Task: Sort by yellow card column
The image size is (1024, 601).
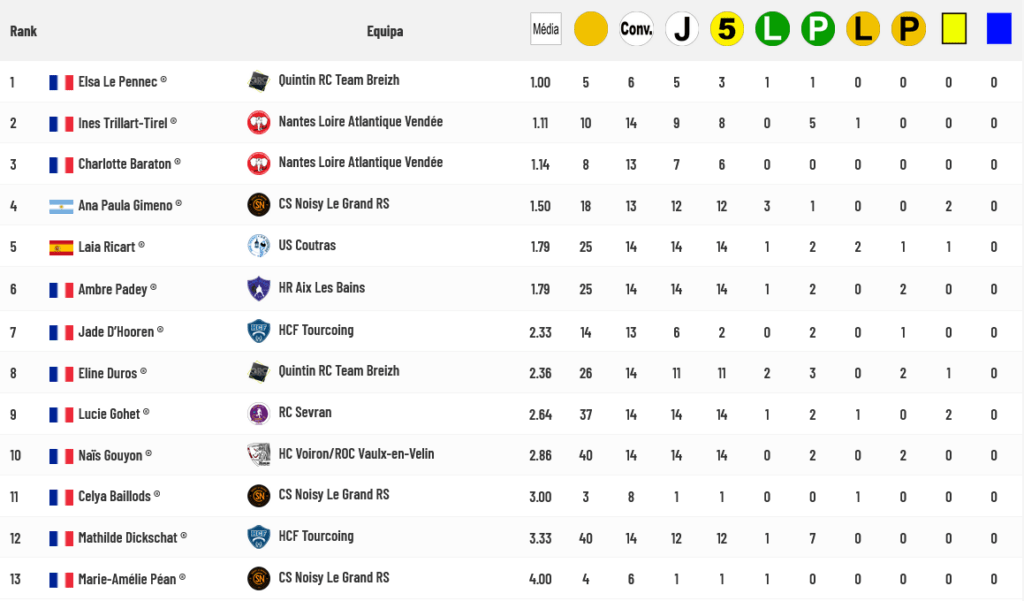Action: (x=953, y=29)
